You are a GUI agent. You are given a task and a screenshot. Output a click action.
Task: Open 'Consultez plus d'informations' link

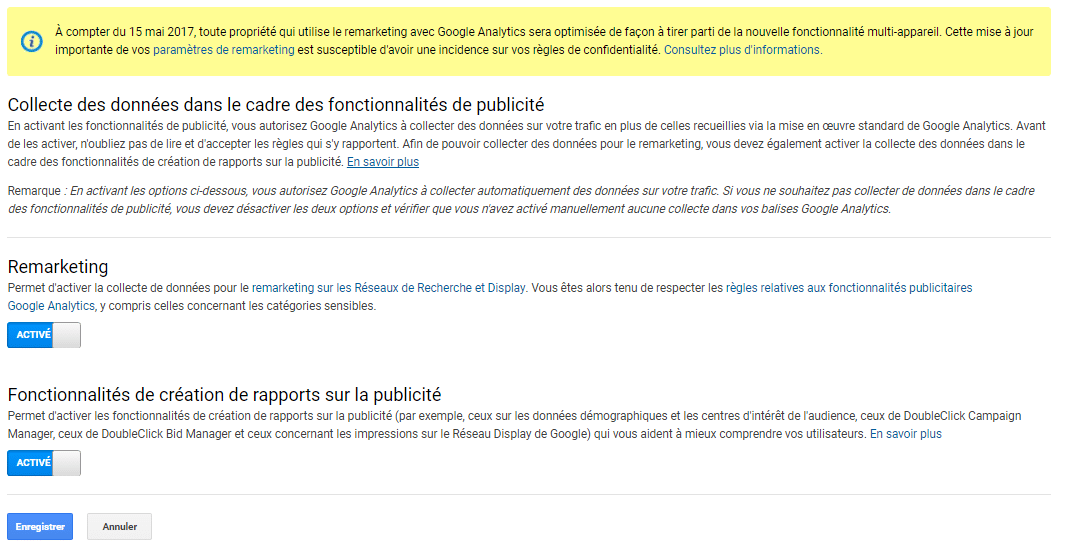[743, 50]
